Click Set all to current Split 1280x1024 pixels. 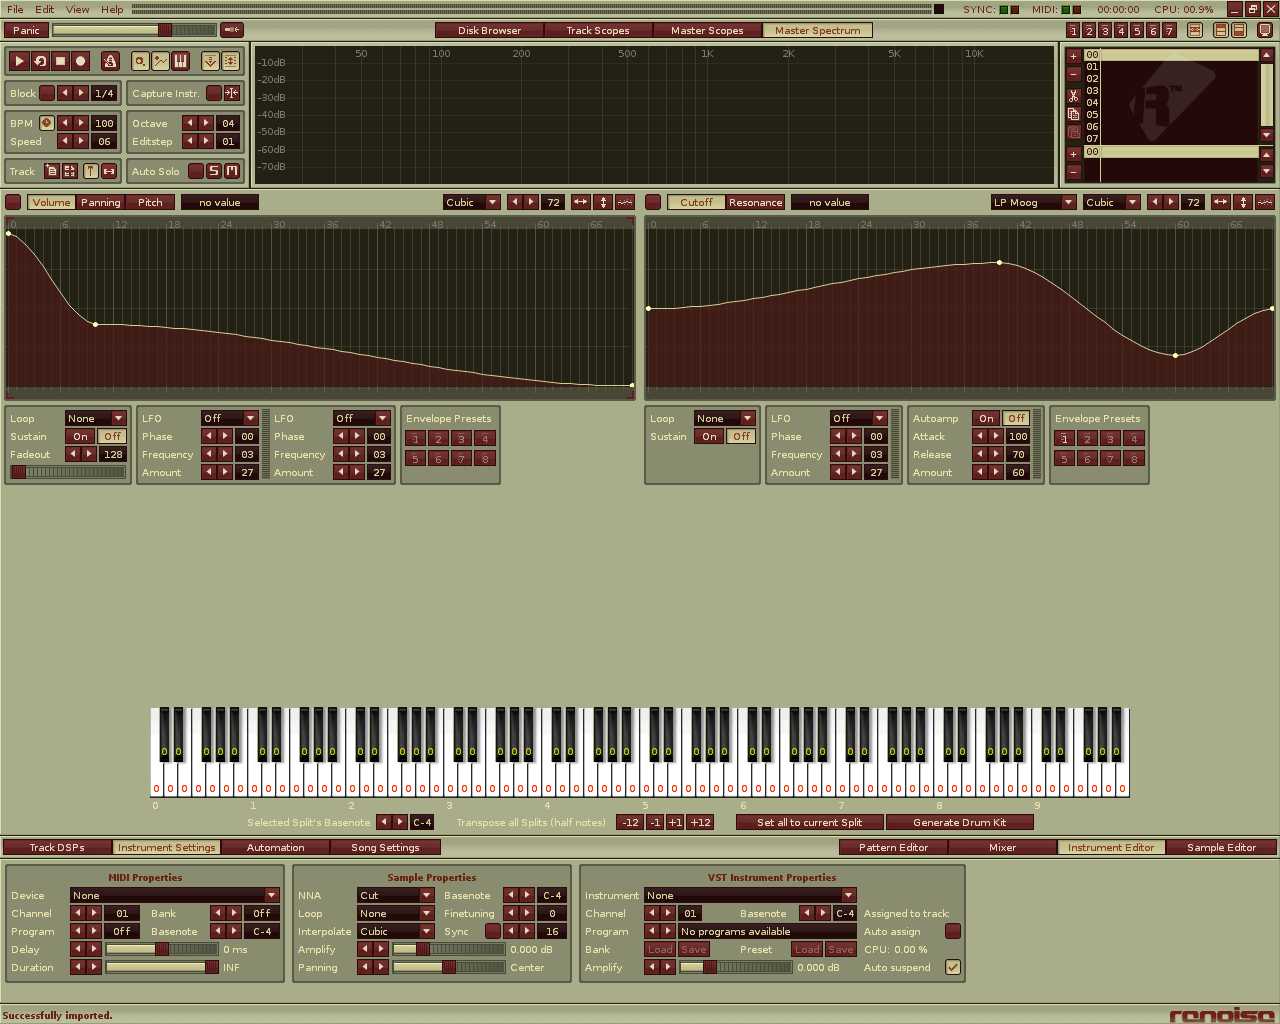(x=809, y=822)
